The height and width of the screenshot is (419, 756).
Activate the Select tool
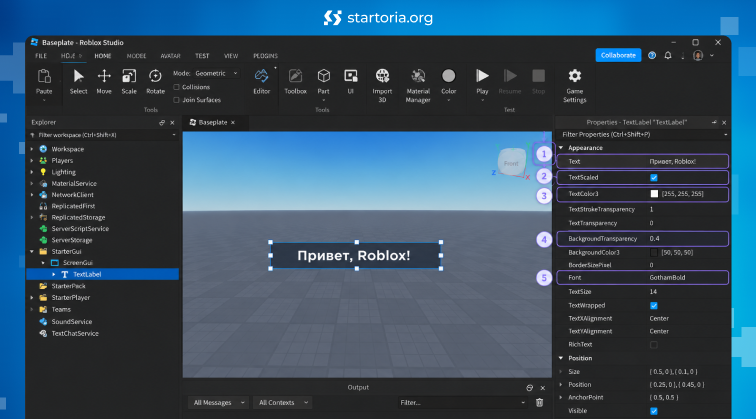pos(78,76)
